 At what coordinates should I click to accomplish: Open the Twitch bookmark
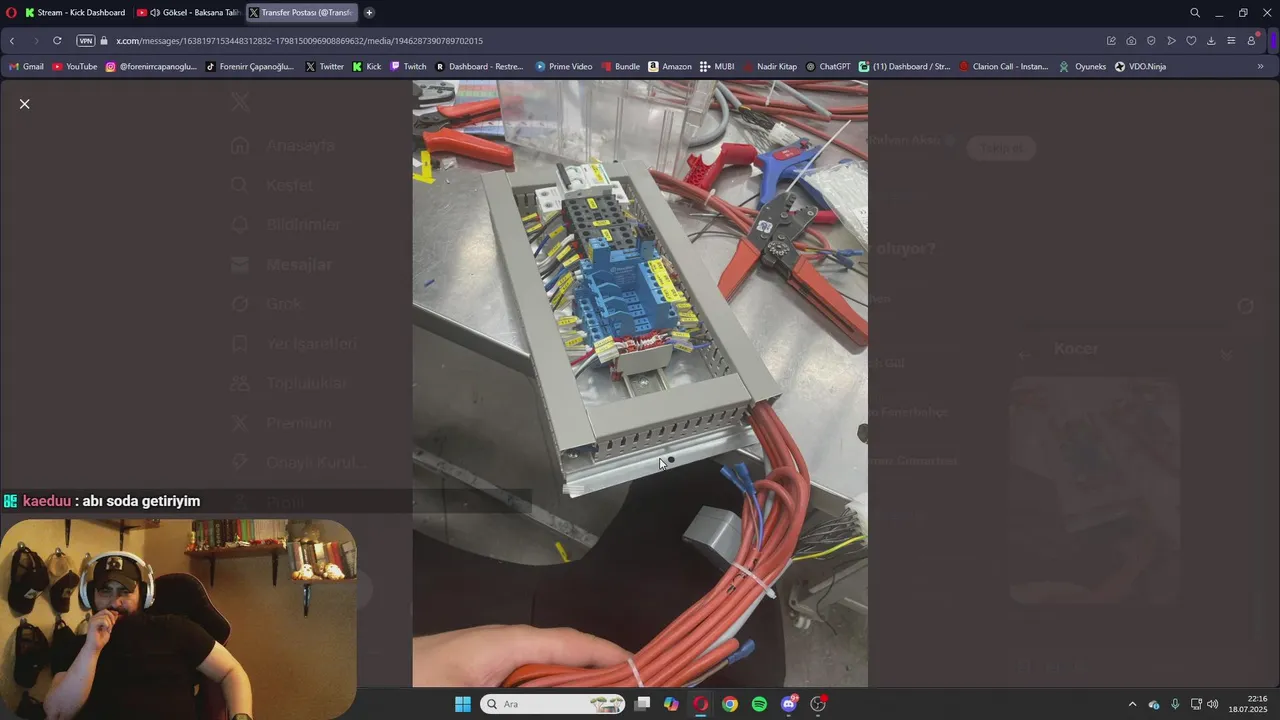408,67
